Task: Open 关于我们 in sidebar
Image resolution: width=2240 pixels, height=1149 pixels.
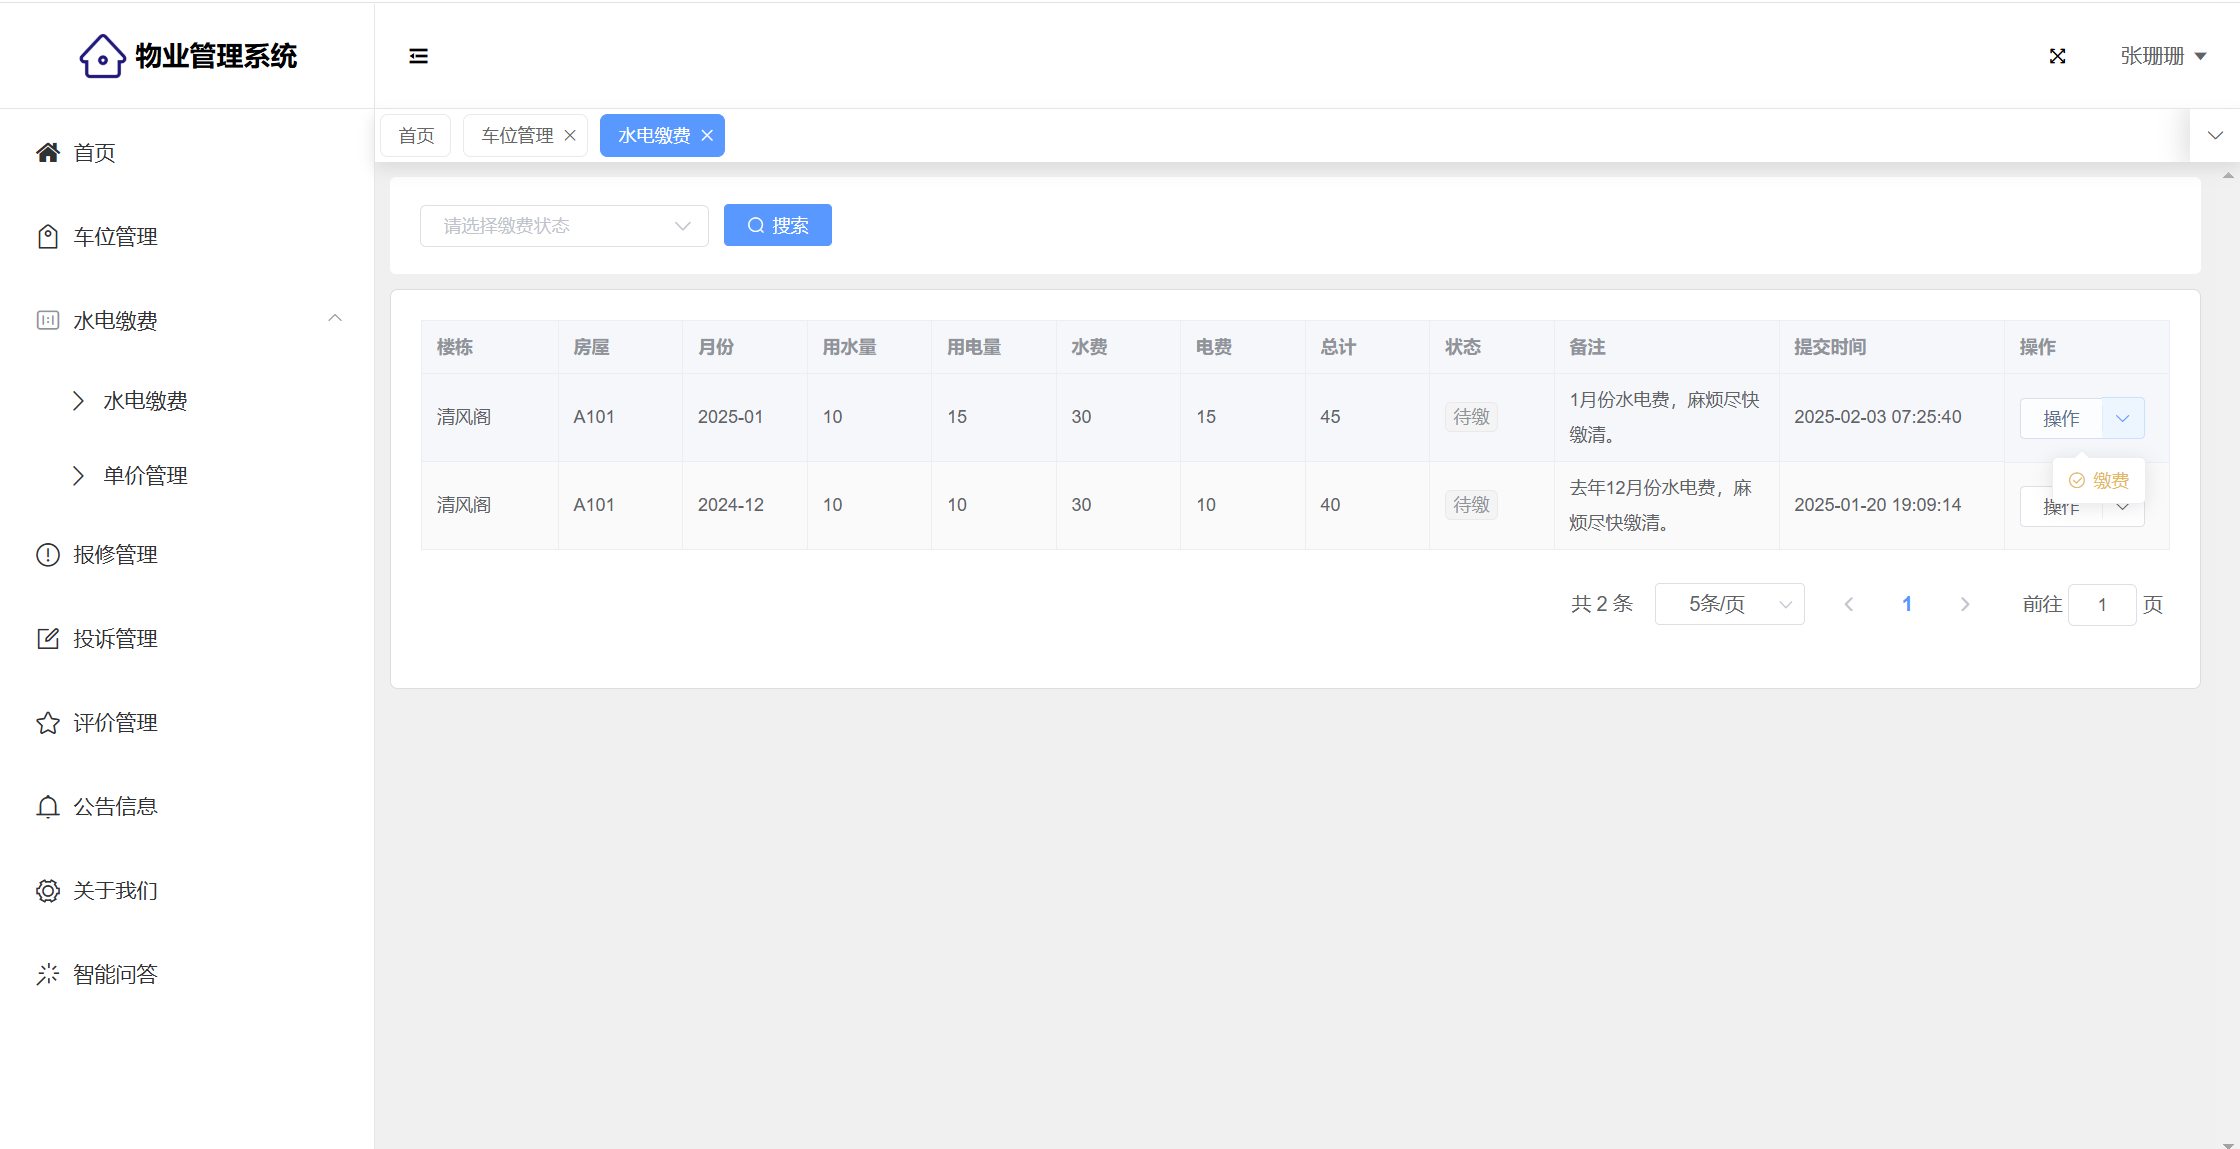Action: [115, 891]
